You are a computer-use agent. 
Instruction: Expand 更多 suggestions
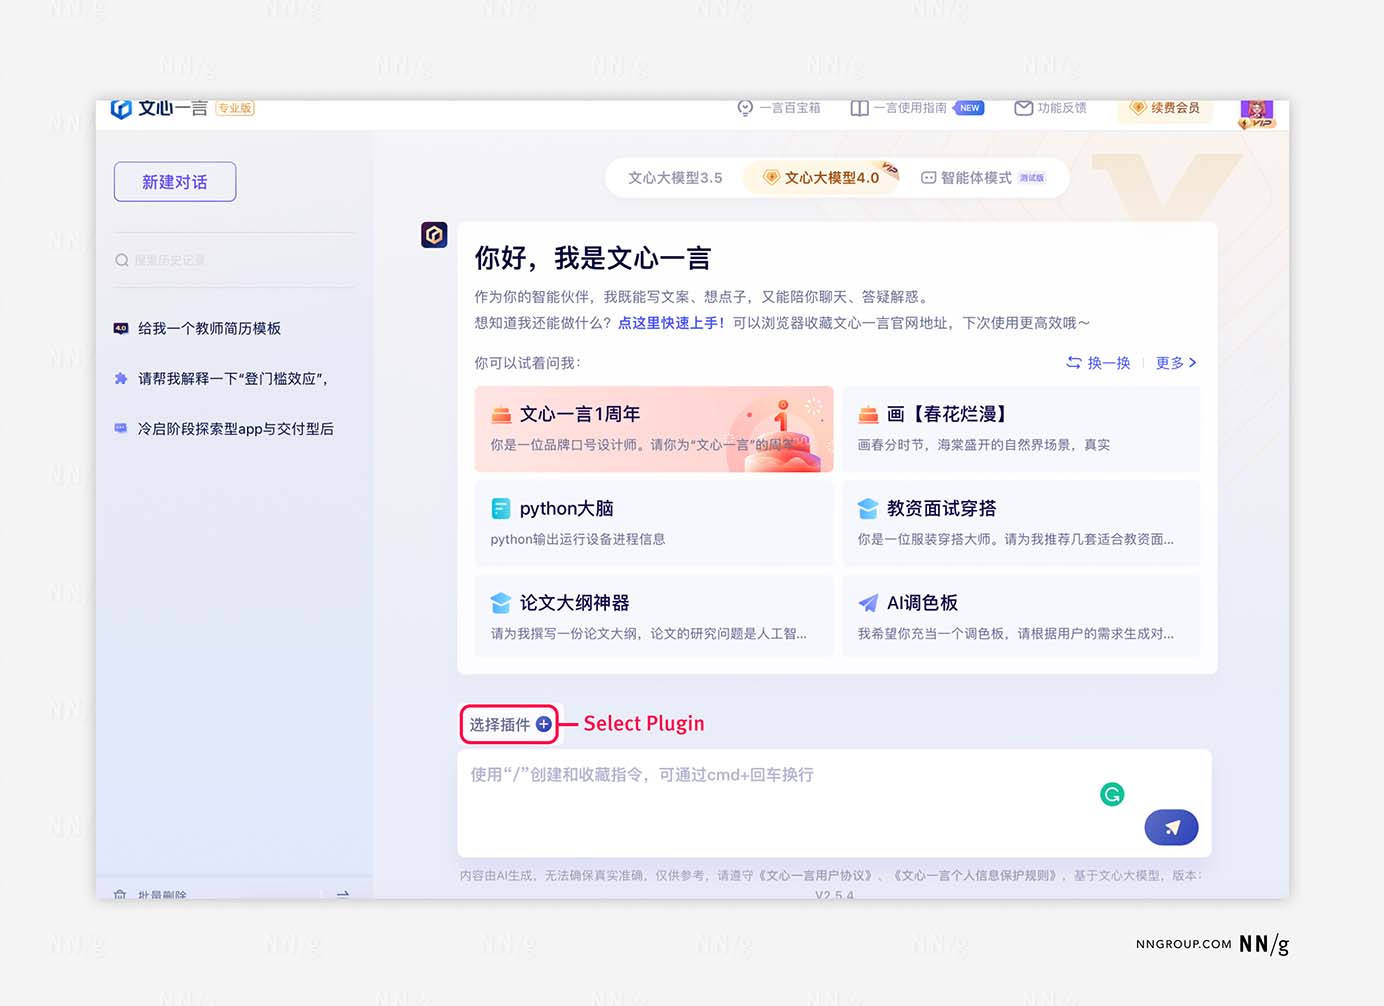[1175, 363]
